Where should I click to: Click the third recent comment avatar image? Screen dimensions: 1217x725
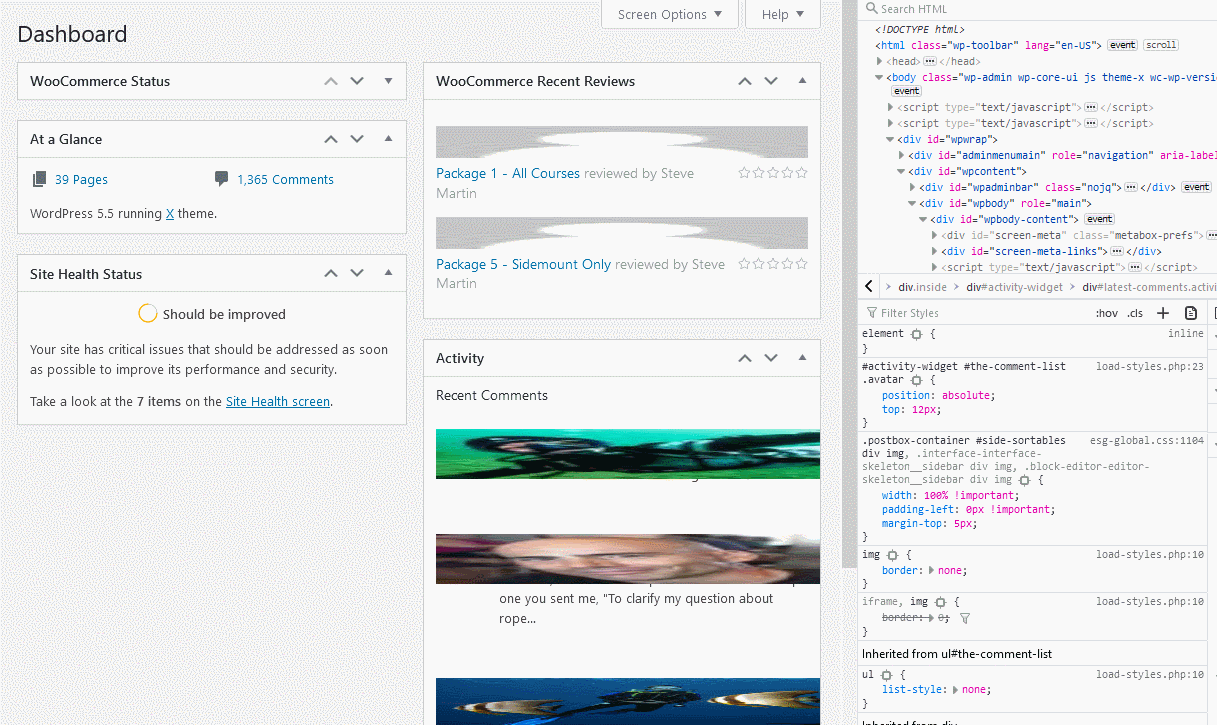628,701
